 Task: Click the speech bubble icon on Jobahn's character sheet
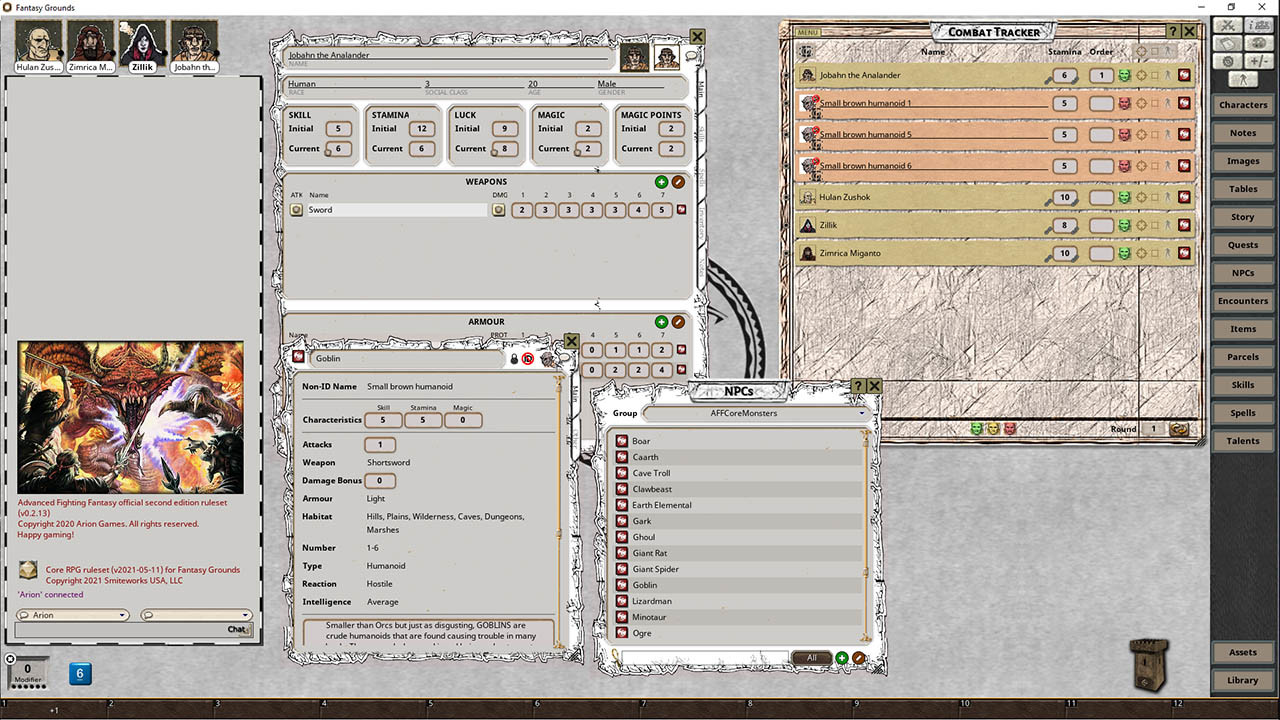(x=693, y=57)
